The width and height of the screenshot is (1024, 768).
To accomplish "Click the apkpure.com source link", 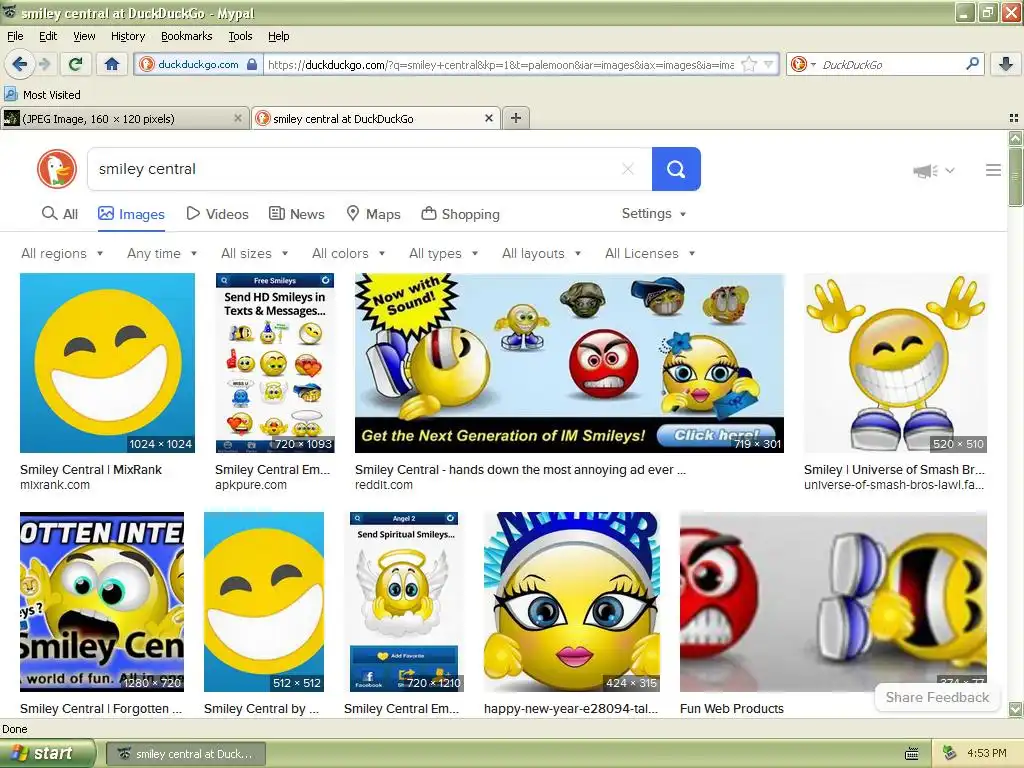I will [251, 485].
